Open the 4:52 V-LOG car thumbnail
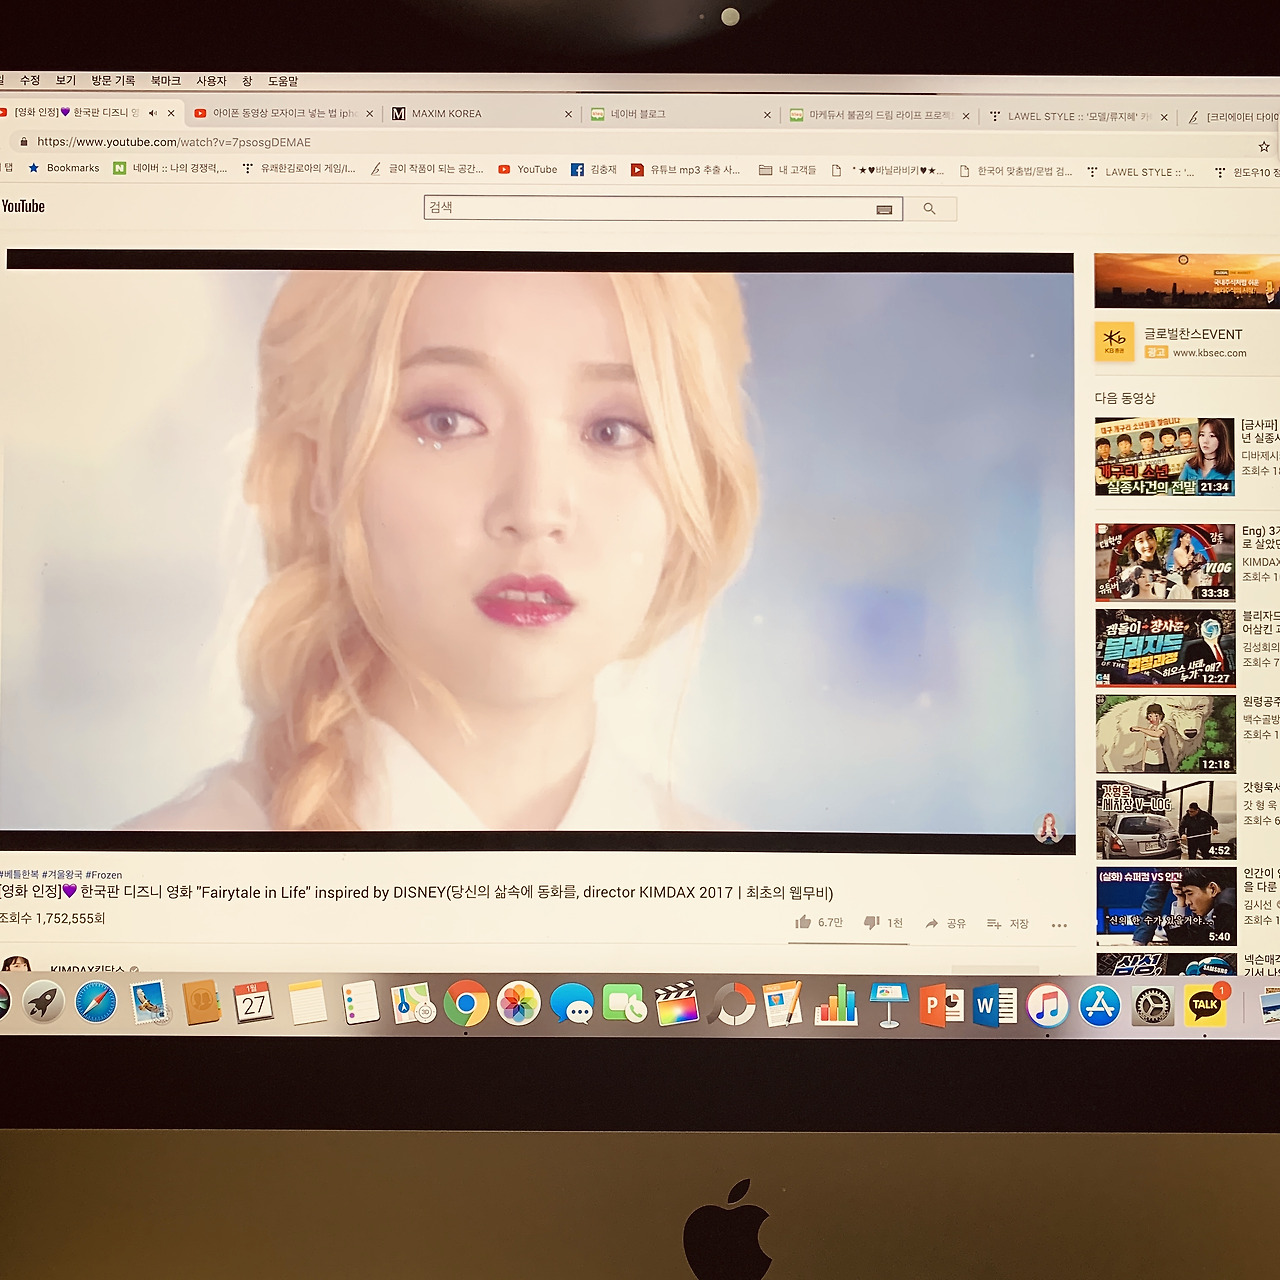Viewport: 1280px width, 1280px height. click(1166, 820)
